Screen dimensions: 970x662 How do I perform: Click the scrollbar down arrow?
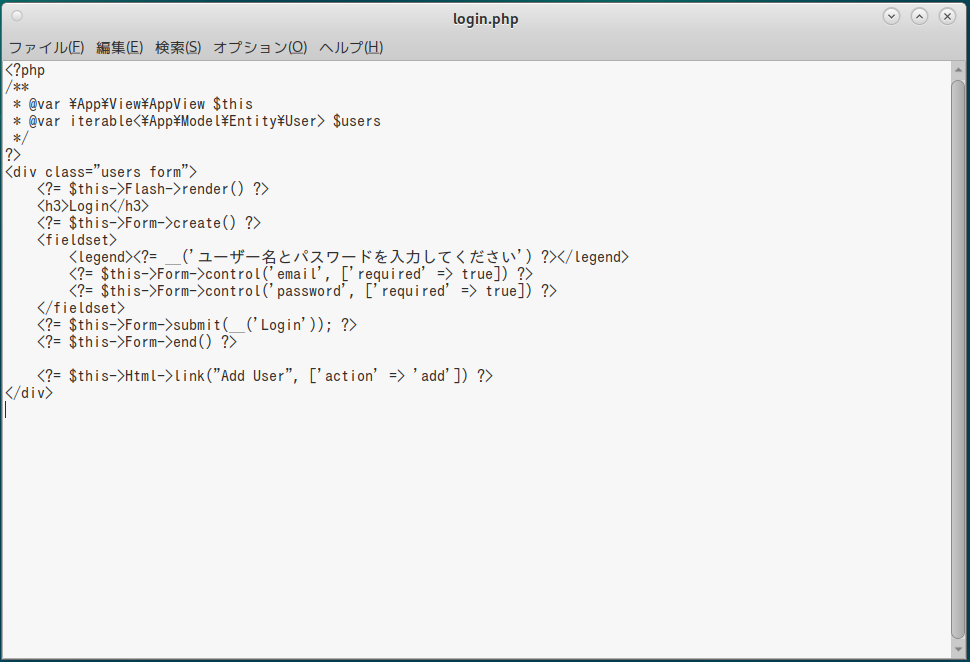click(x=958, y=650)
